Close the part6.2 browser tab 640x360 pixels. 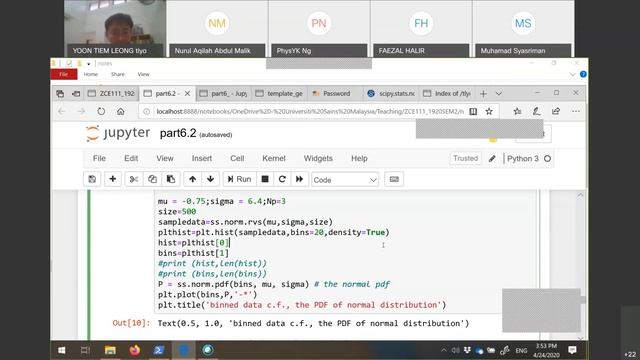(x=187, y=94)
